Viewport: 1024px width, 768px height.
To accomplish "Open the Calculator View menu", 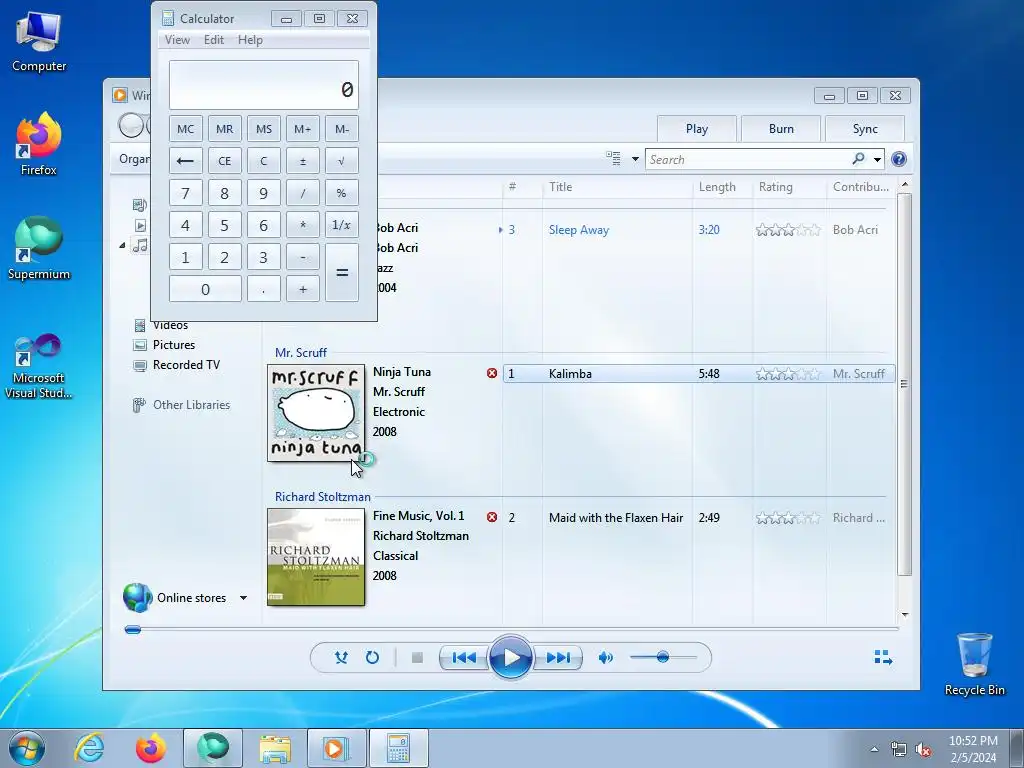I will pyautogui.click(x=177, y=40).
